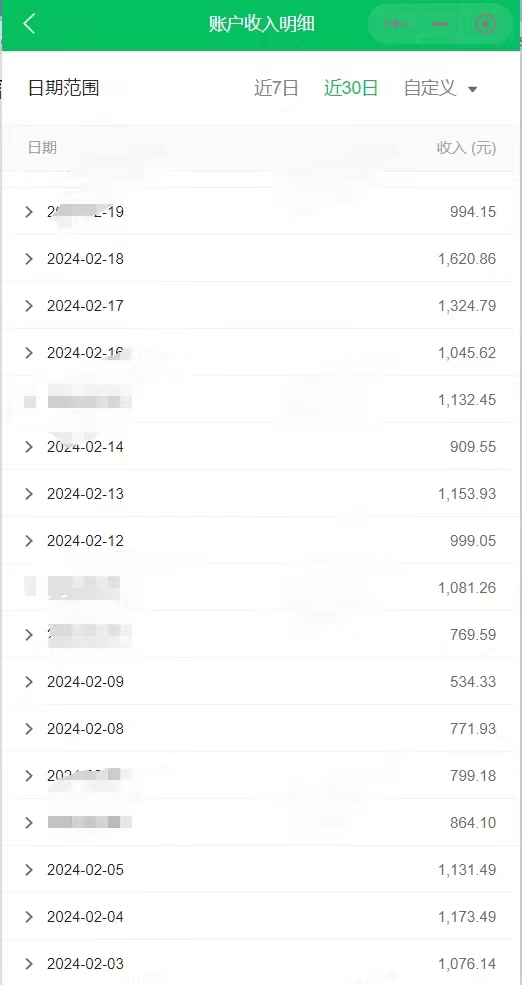Expand the 2024-02-09 row chevron
Image resolution: width=522 pixels, height=985 pixels.
pyautogui.click(x=28, y=682)
